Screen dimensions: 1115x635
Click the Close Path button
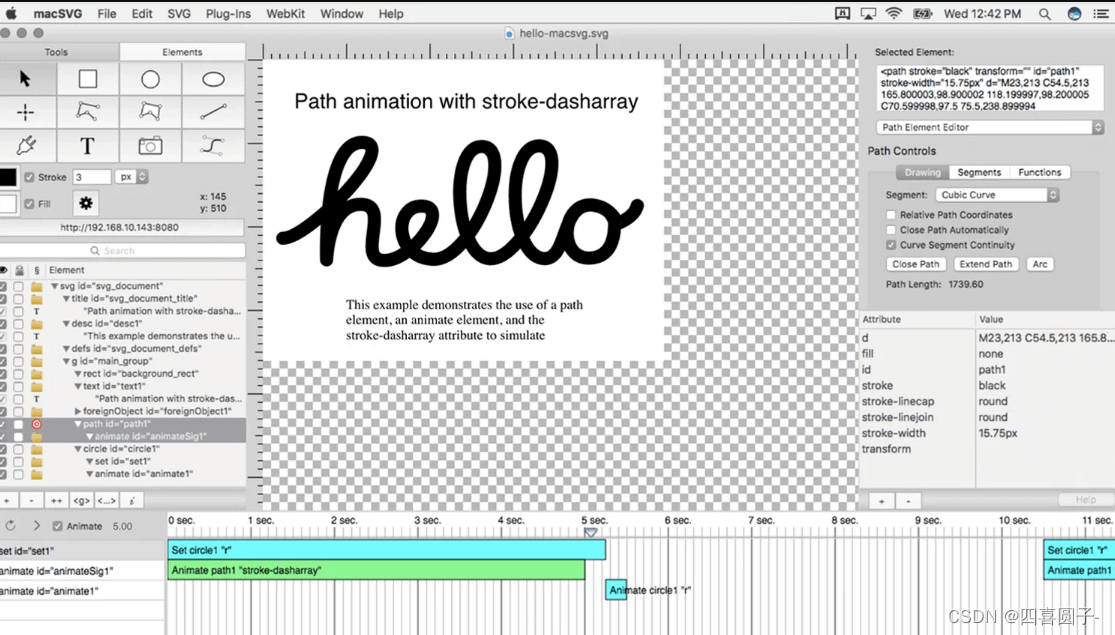[916, 264]
